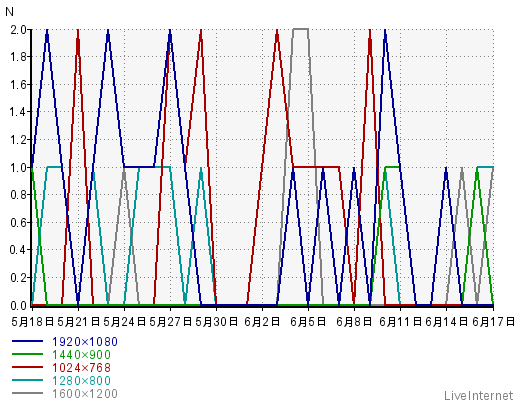The width and height of the screenshot is (520, 405).
Task: Click the 5月18日 x-axis date label
Action: click(33, 322)
